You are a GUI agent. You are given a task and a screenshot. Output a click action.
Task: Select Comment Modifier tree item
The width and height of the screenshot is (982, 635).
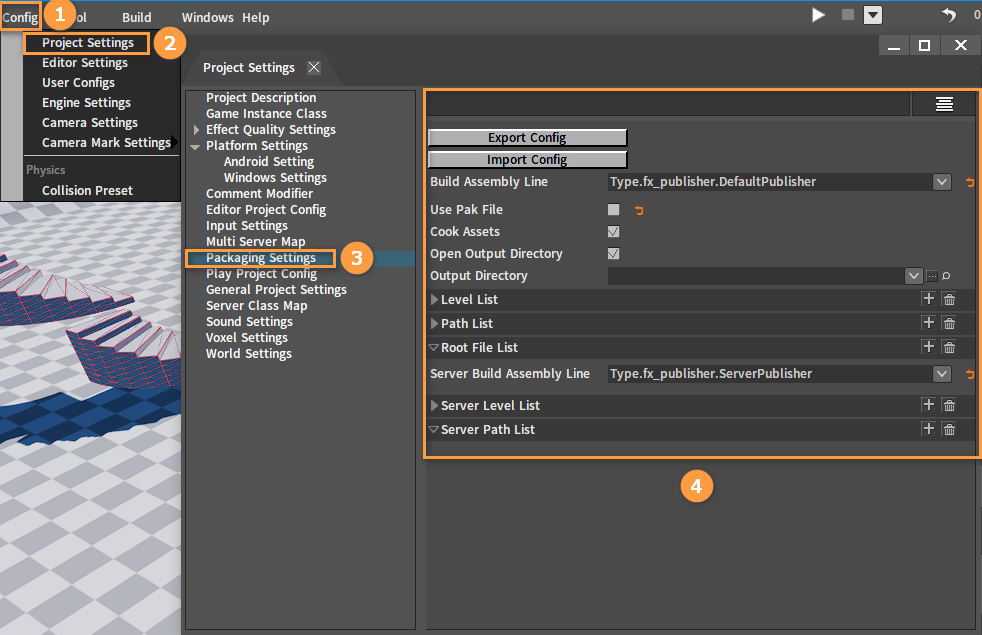259,194
